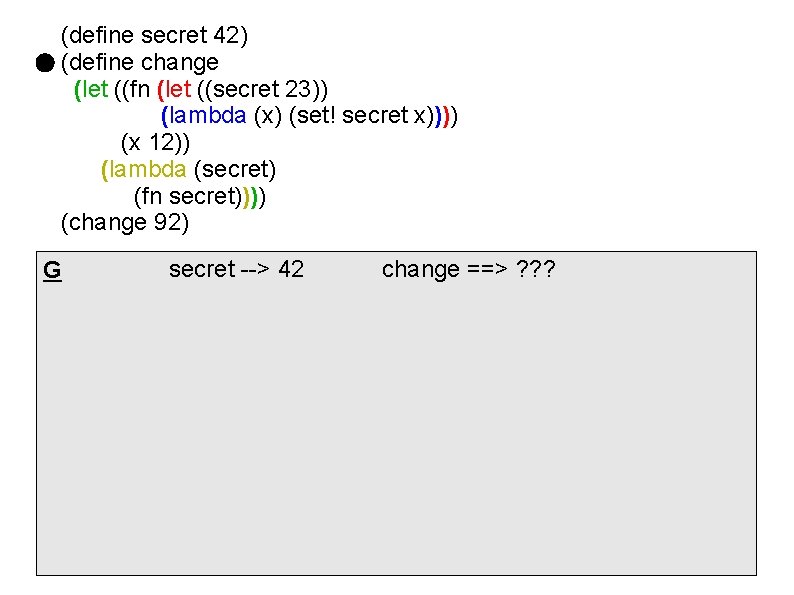Click the number 42 in the environment box
The width and height of the screenshot is (794, 595).
coord(291,269)
